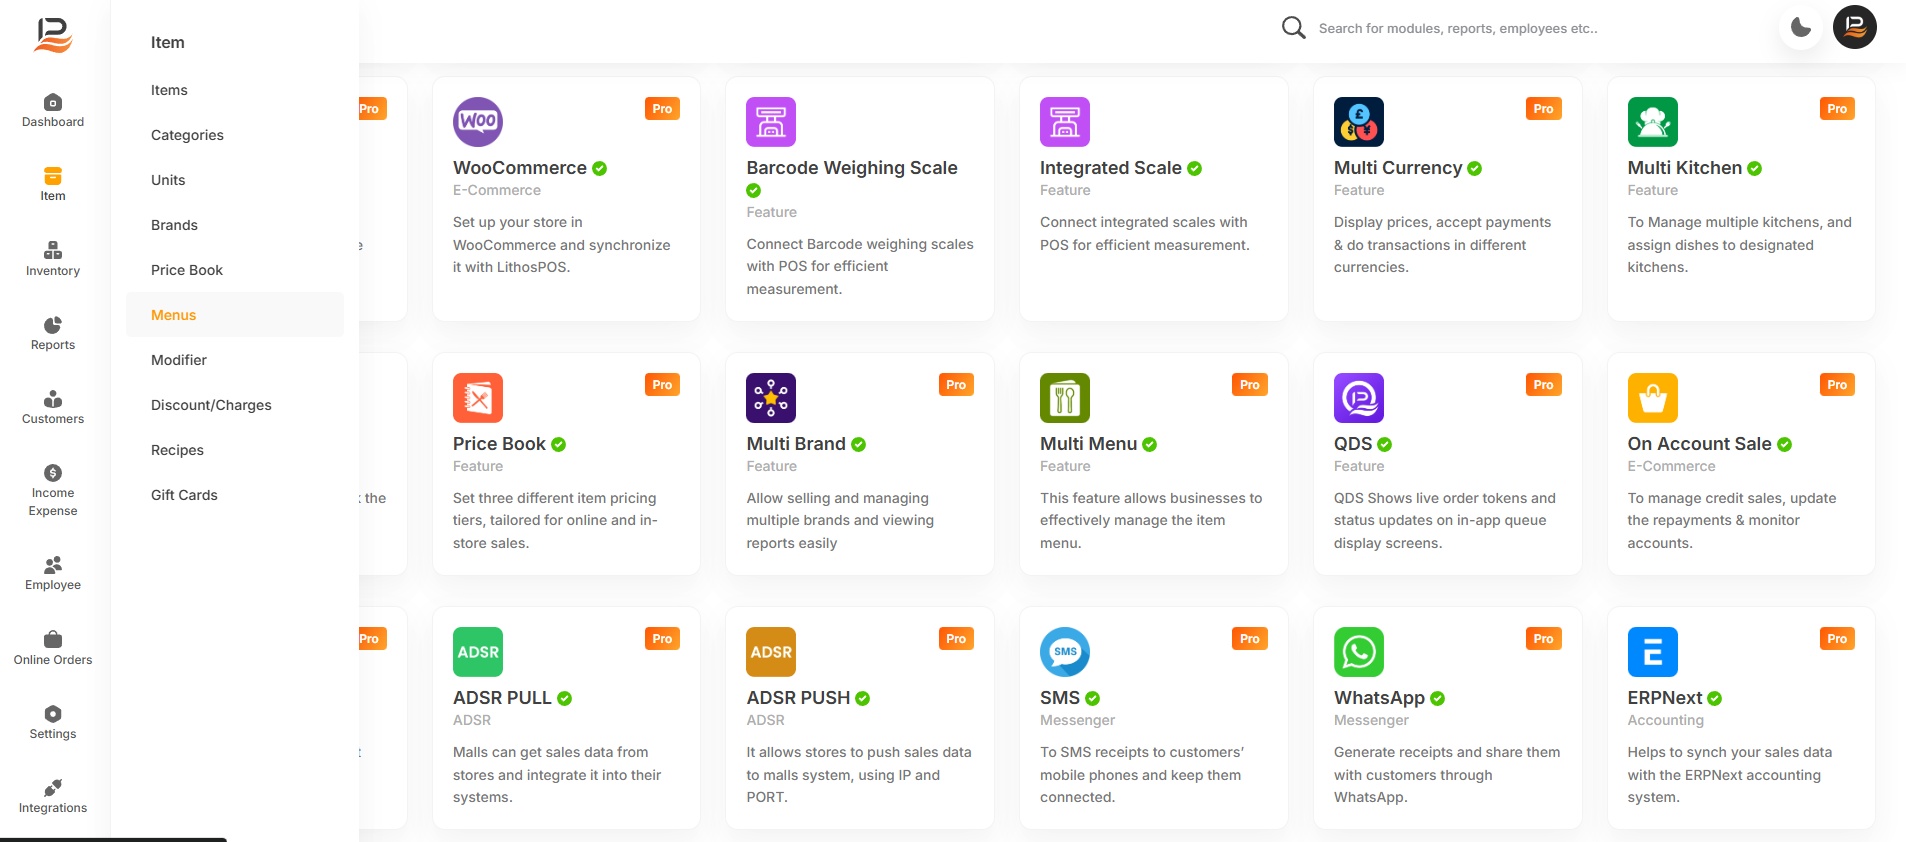Open the Reports section
The image size is (1906, 842).
tap(53, 333)
